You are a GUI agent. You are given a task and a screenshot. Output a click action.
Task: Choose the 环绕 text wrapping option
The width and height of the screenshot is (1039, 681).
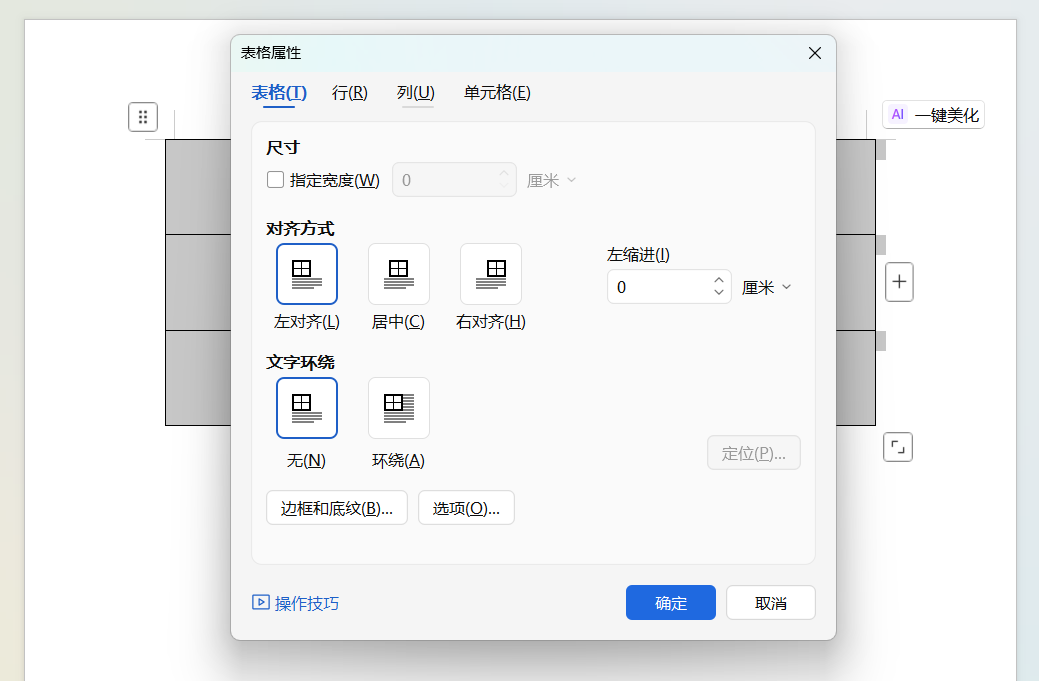[398, 407]
